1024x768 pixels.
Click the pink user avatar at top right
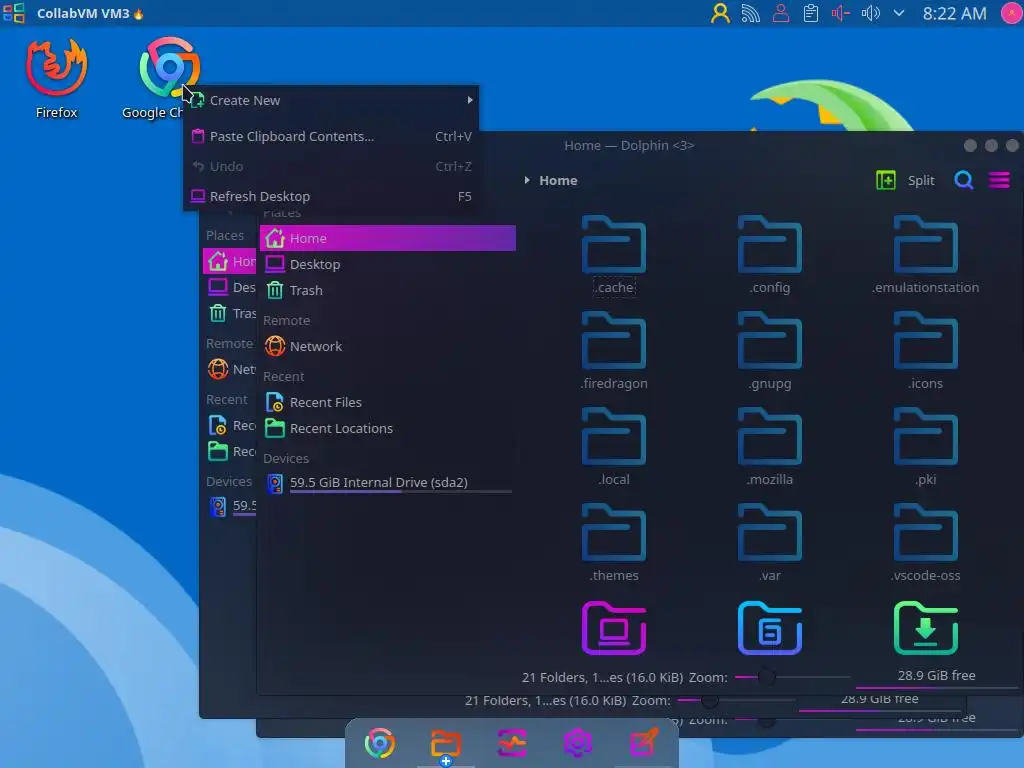(x=1012, y=13)
